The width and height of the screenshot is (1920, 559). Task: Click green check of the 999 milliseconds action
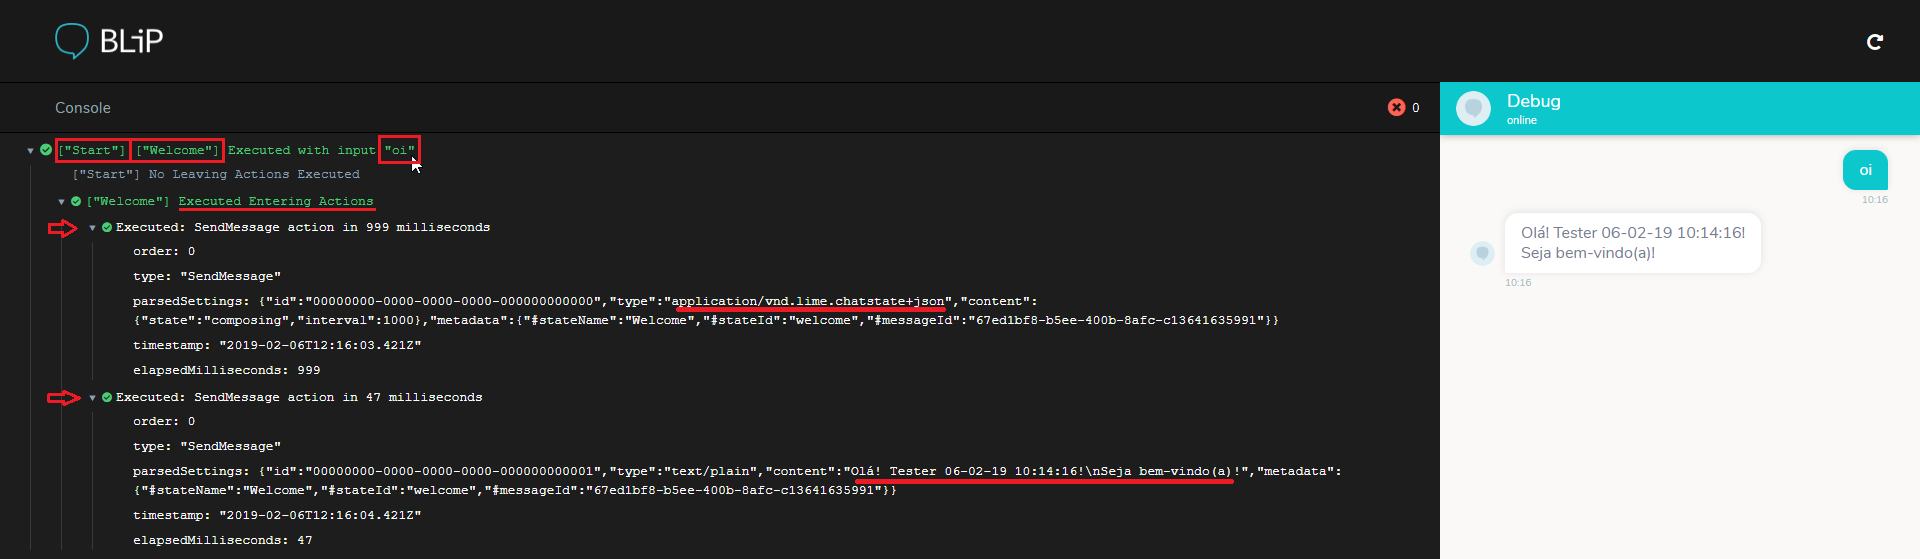(x=107, y=227)
